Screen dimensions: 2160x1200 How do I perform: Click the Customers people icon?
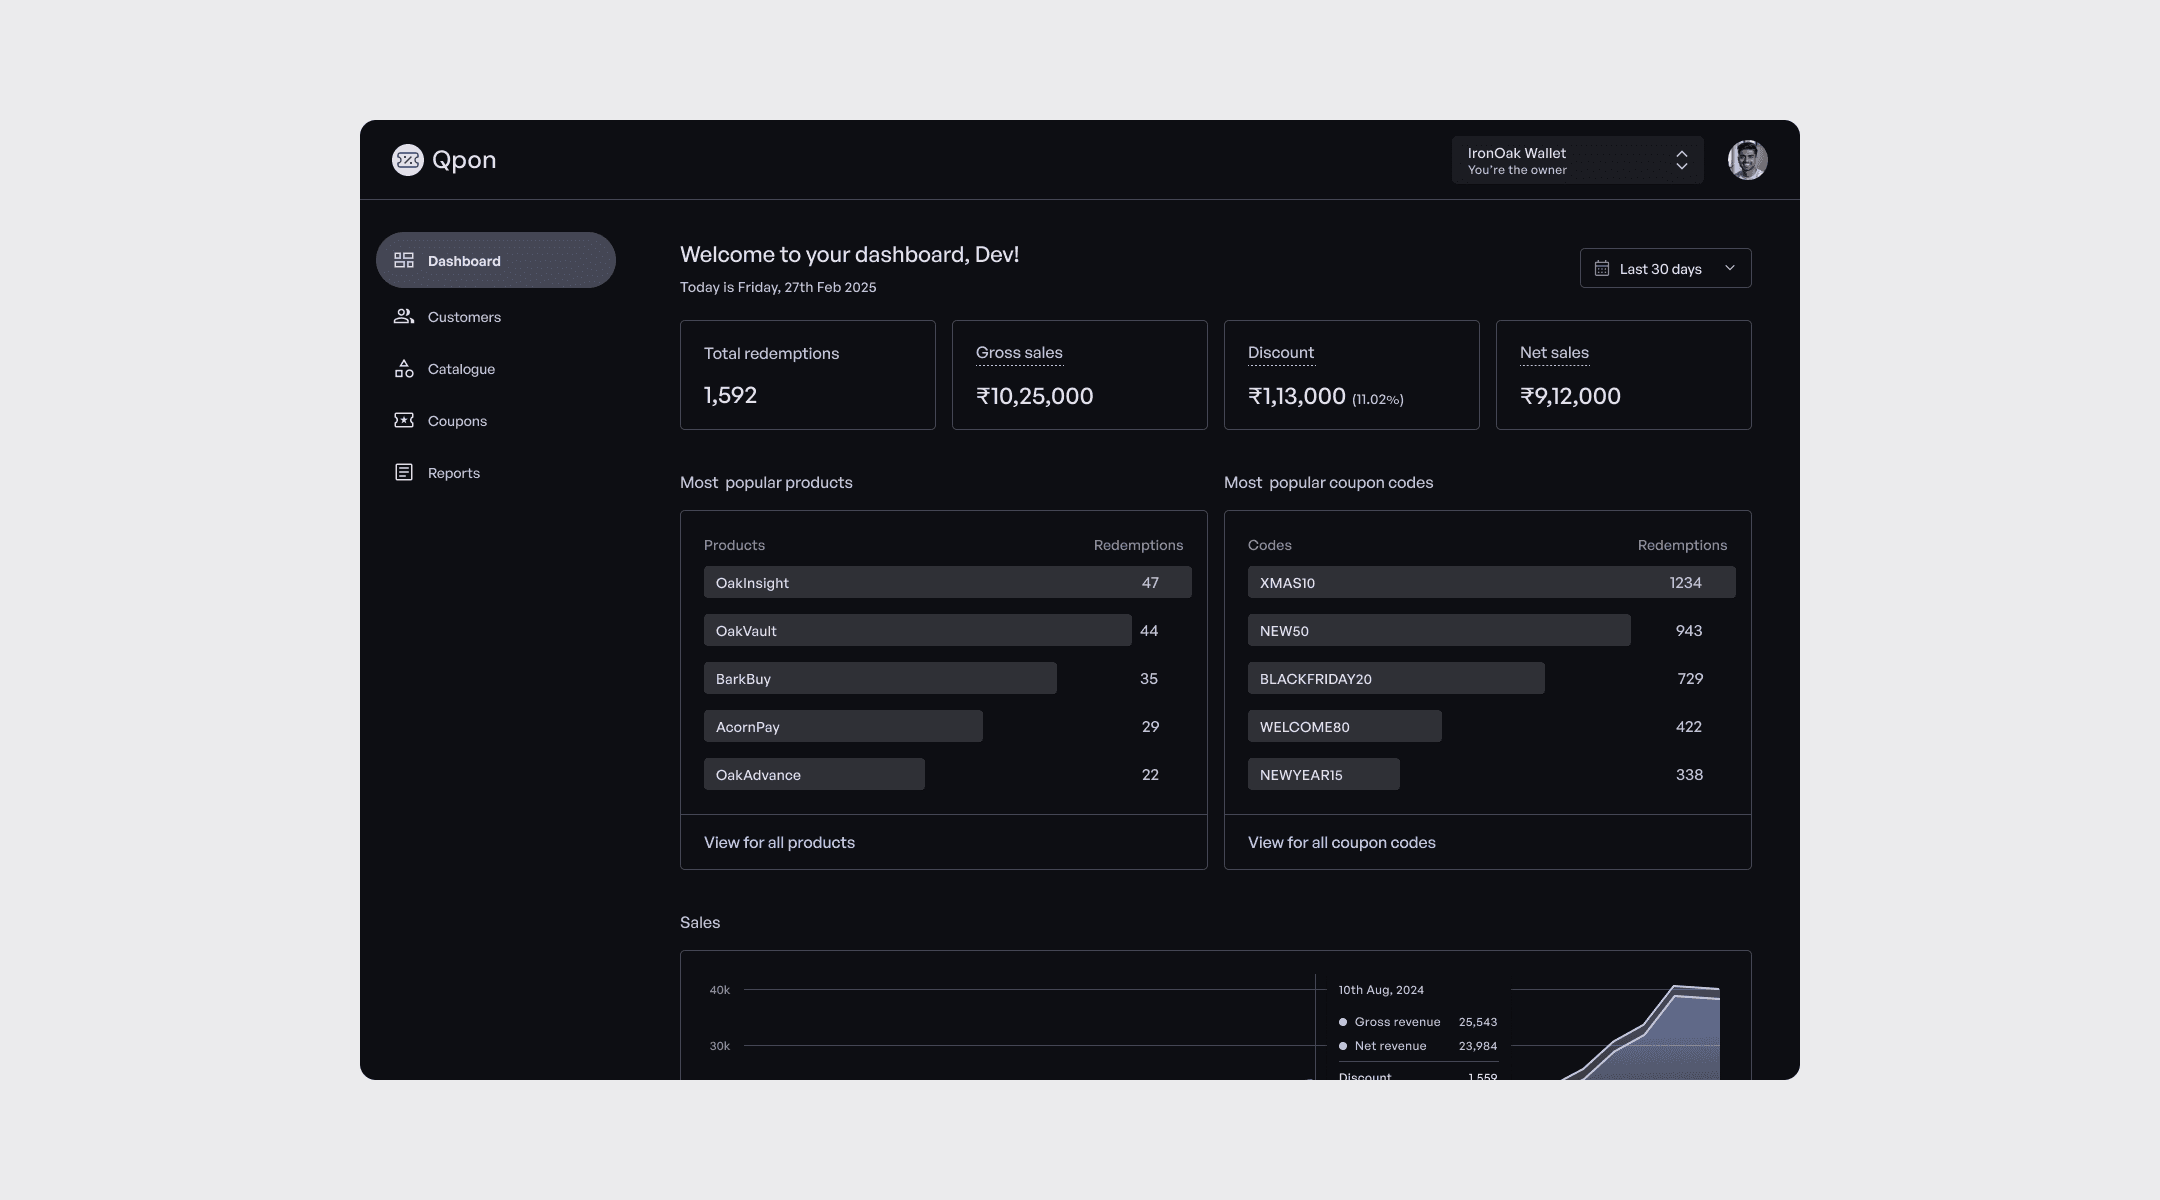[x=404, y=316]
